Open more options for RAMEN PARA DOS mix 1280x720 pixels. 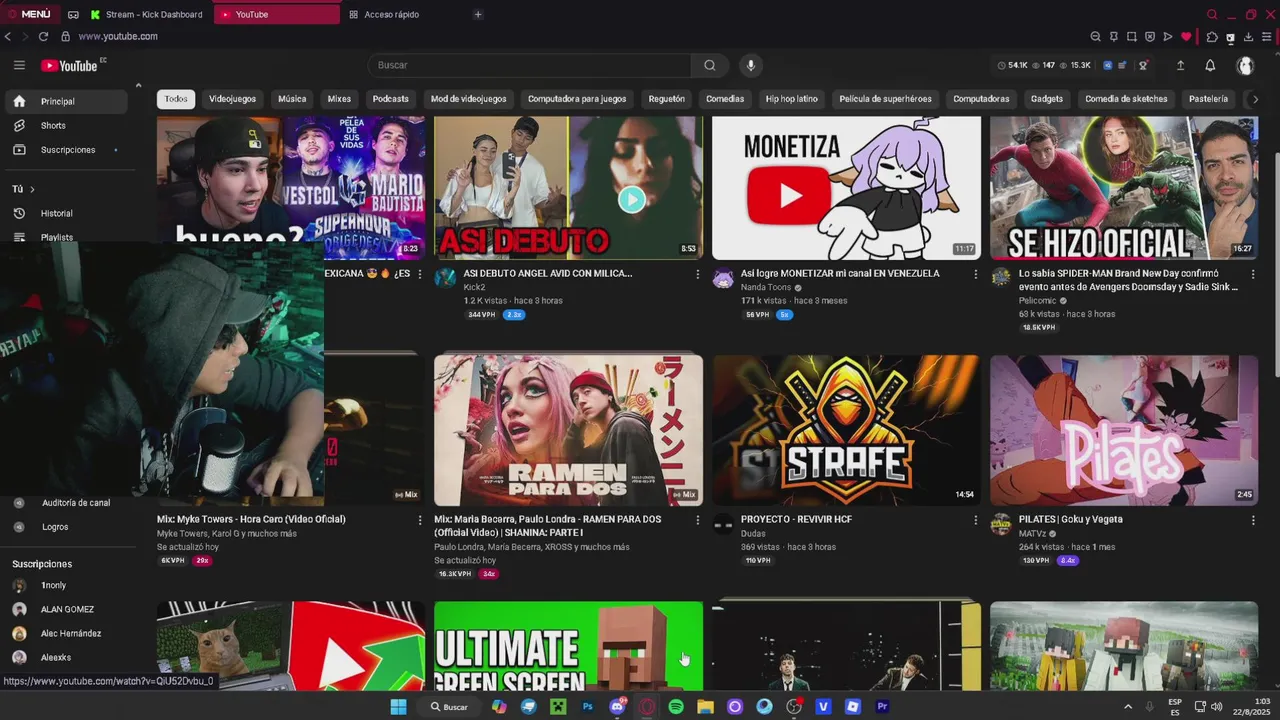698,520
